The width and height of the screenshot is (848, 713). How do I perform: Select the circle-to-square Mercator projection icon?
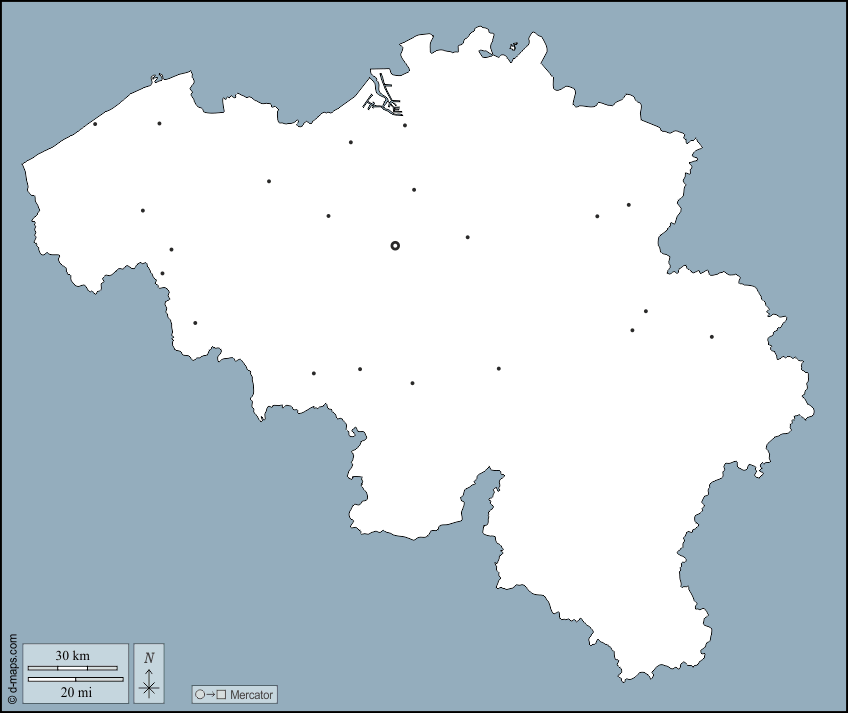point(211,694)
